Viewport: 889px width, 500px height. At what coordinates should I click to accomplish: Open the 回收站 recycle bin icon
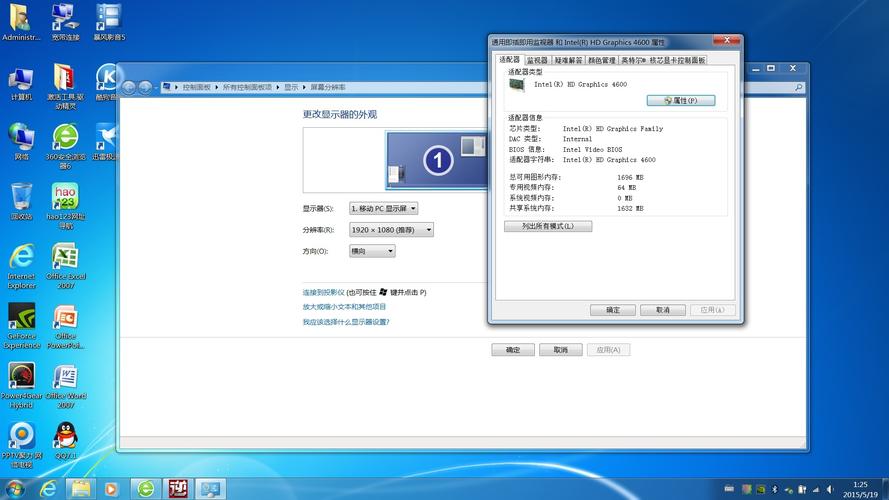pyautogui.click(x=21, y=202)
